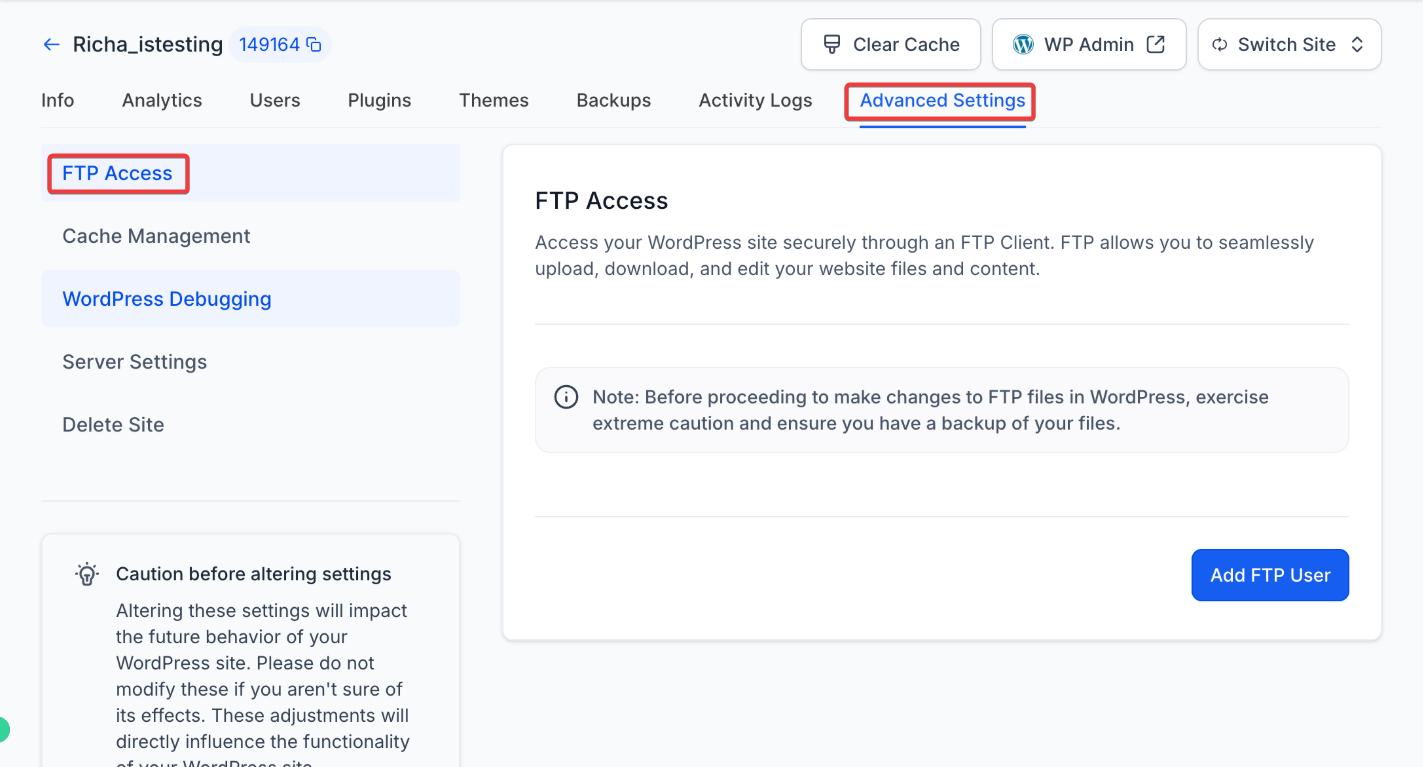Expand the Switch Site dropdown chevrons
Screen dimensions: 1423x767
(1357, 45)
